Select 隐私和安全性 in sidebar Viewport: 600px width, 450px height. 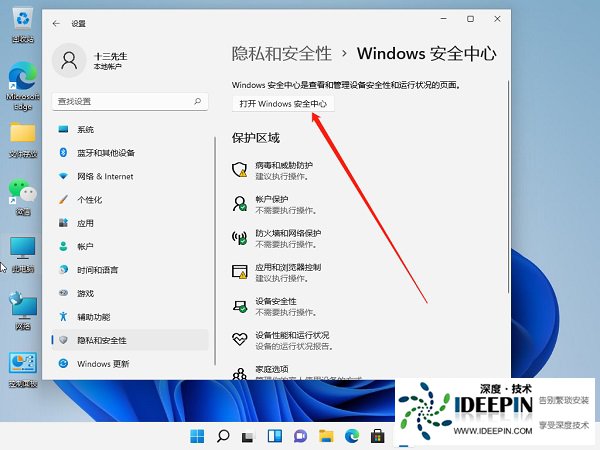[x=130, y=340]
